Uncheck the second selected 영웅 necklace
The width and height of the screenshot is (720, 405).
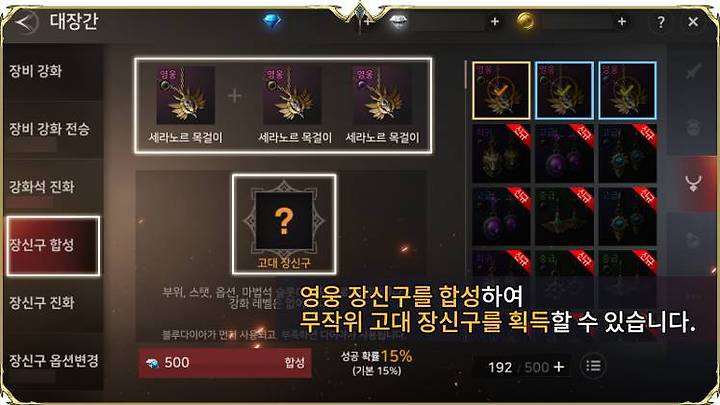564,90
